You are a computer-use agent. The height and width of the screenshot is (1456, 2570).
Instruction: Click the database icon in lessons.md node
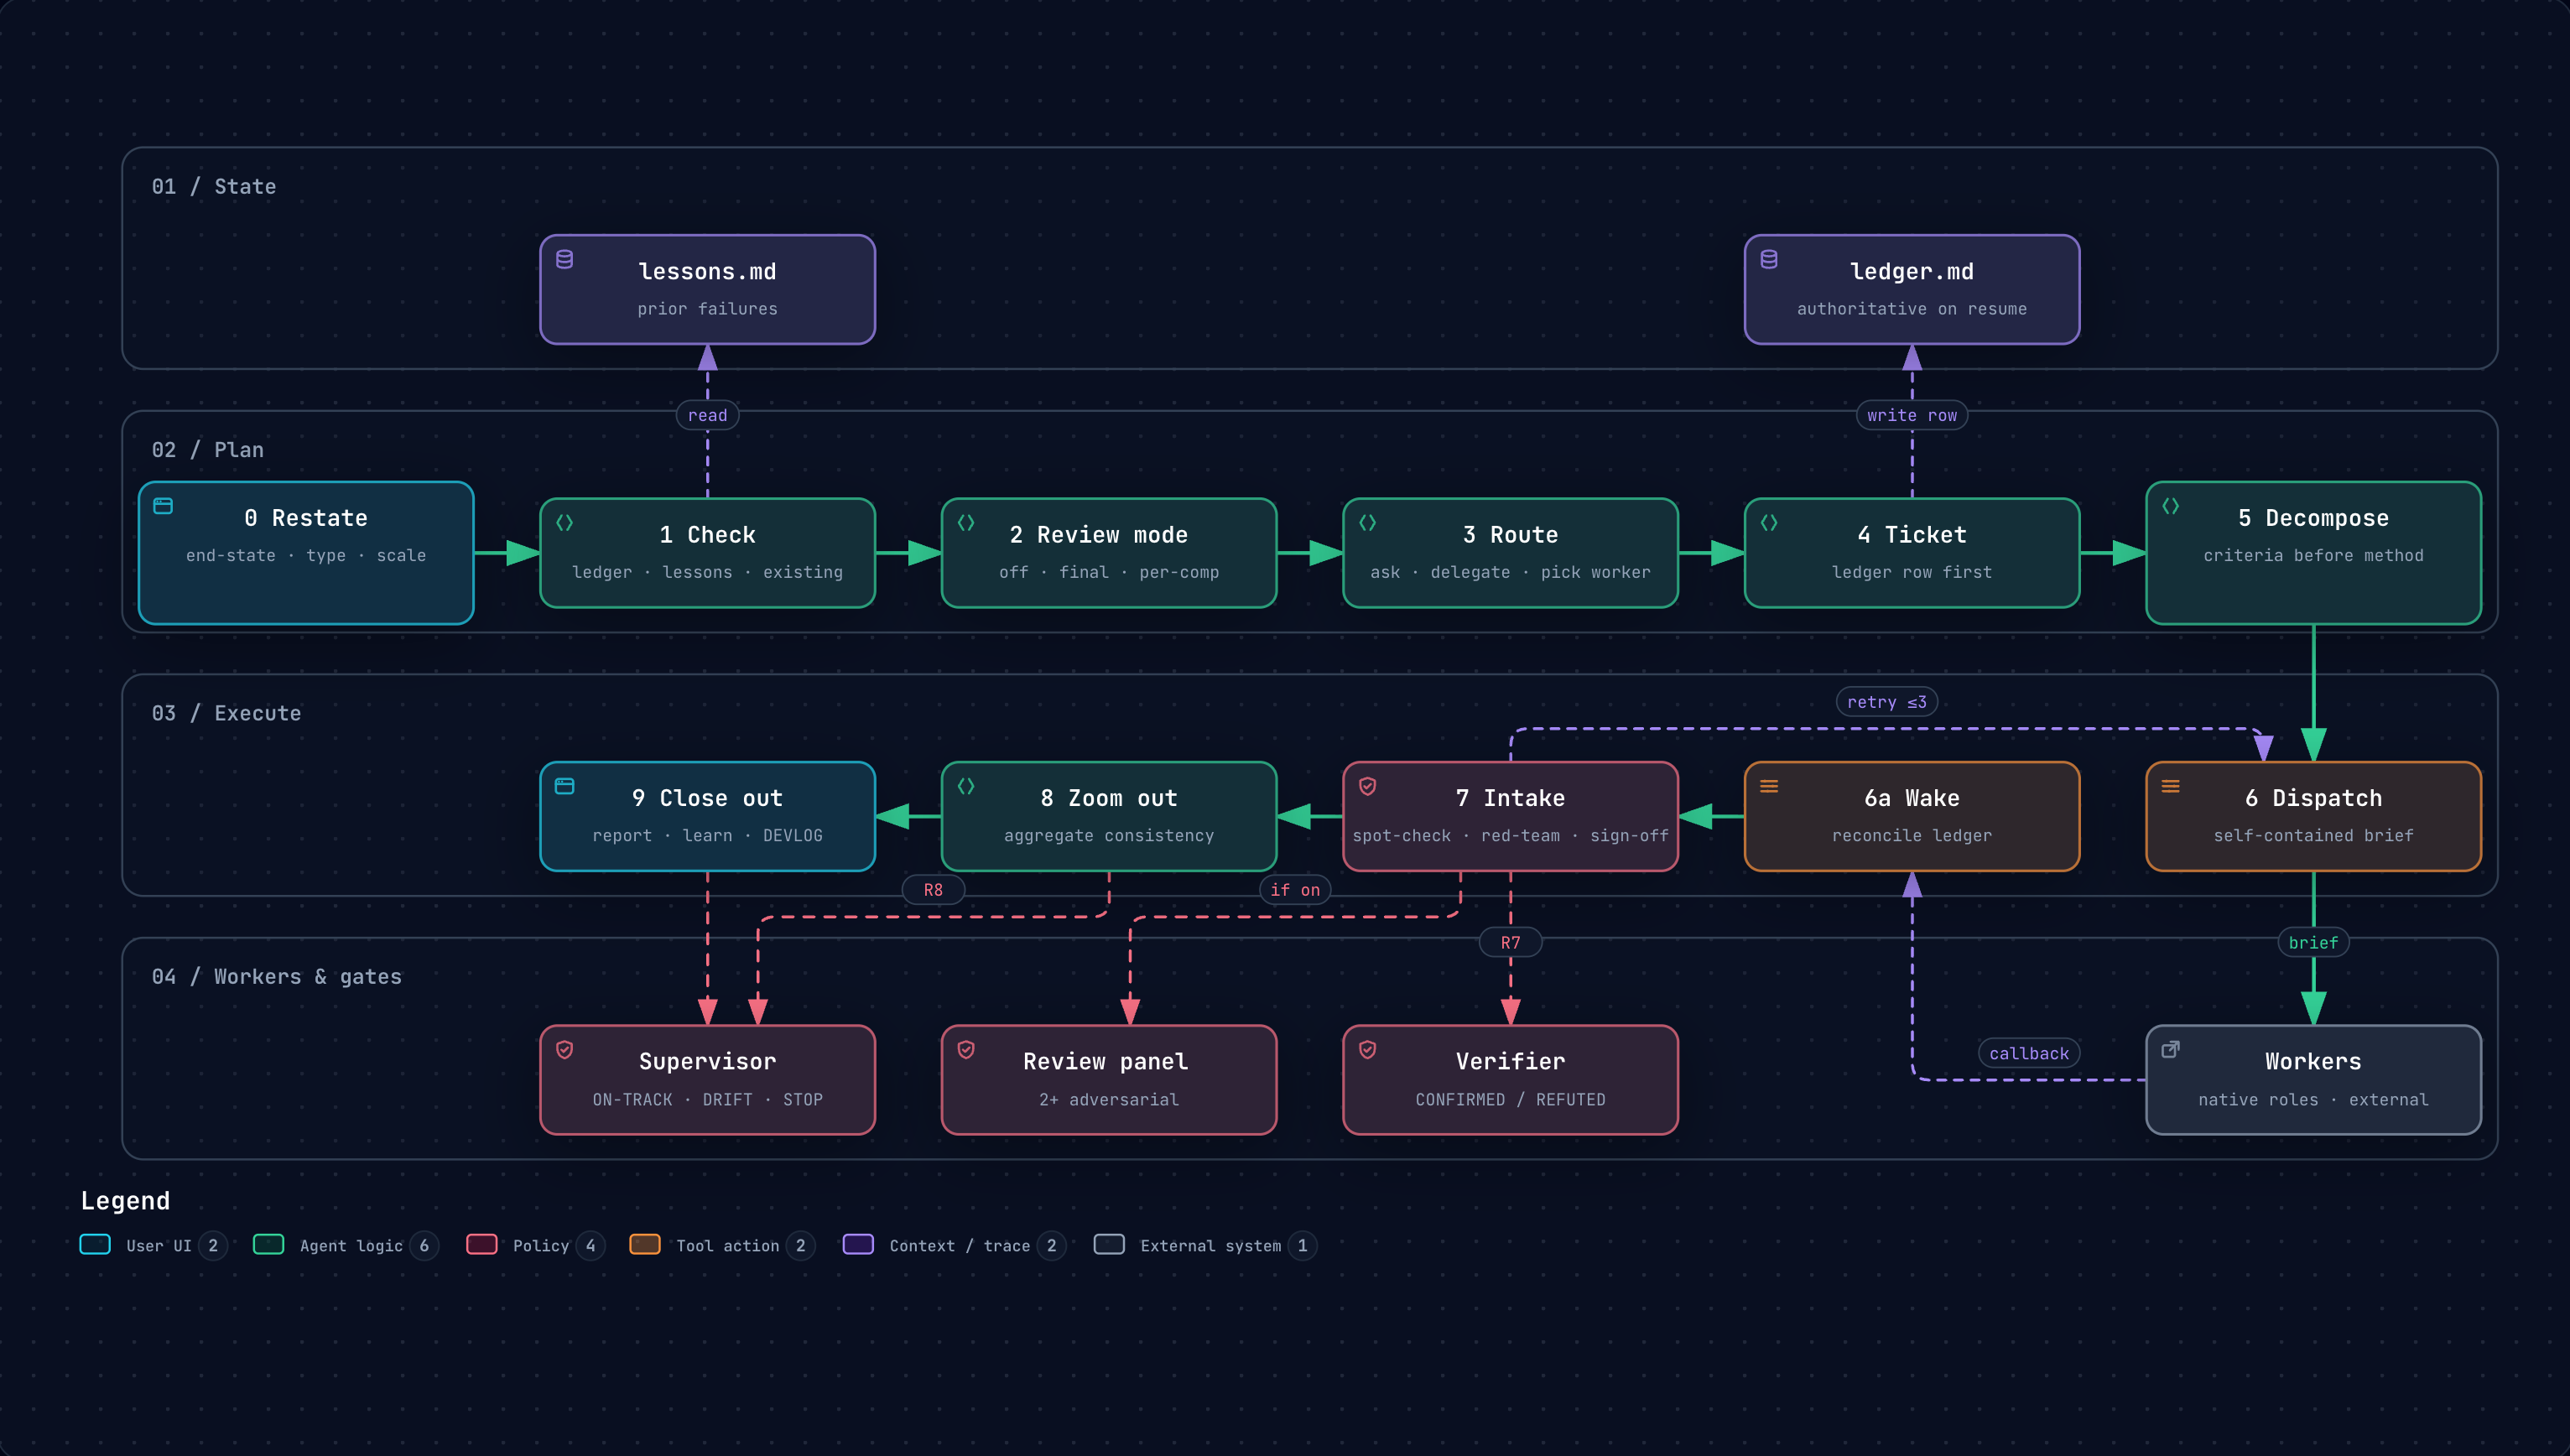coord(564,259)
